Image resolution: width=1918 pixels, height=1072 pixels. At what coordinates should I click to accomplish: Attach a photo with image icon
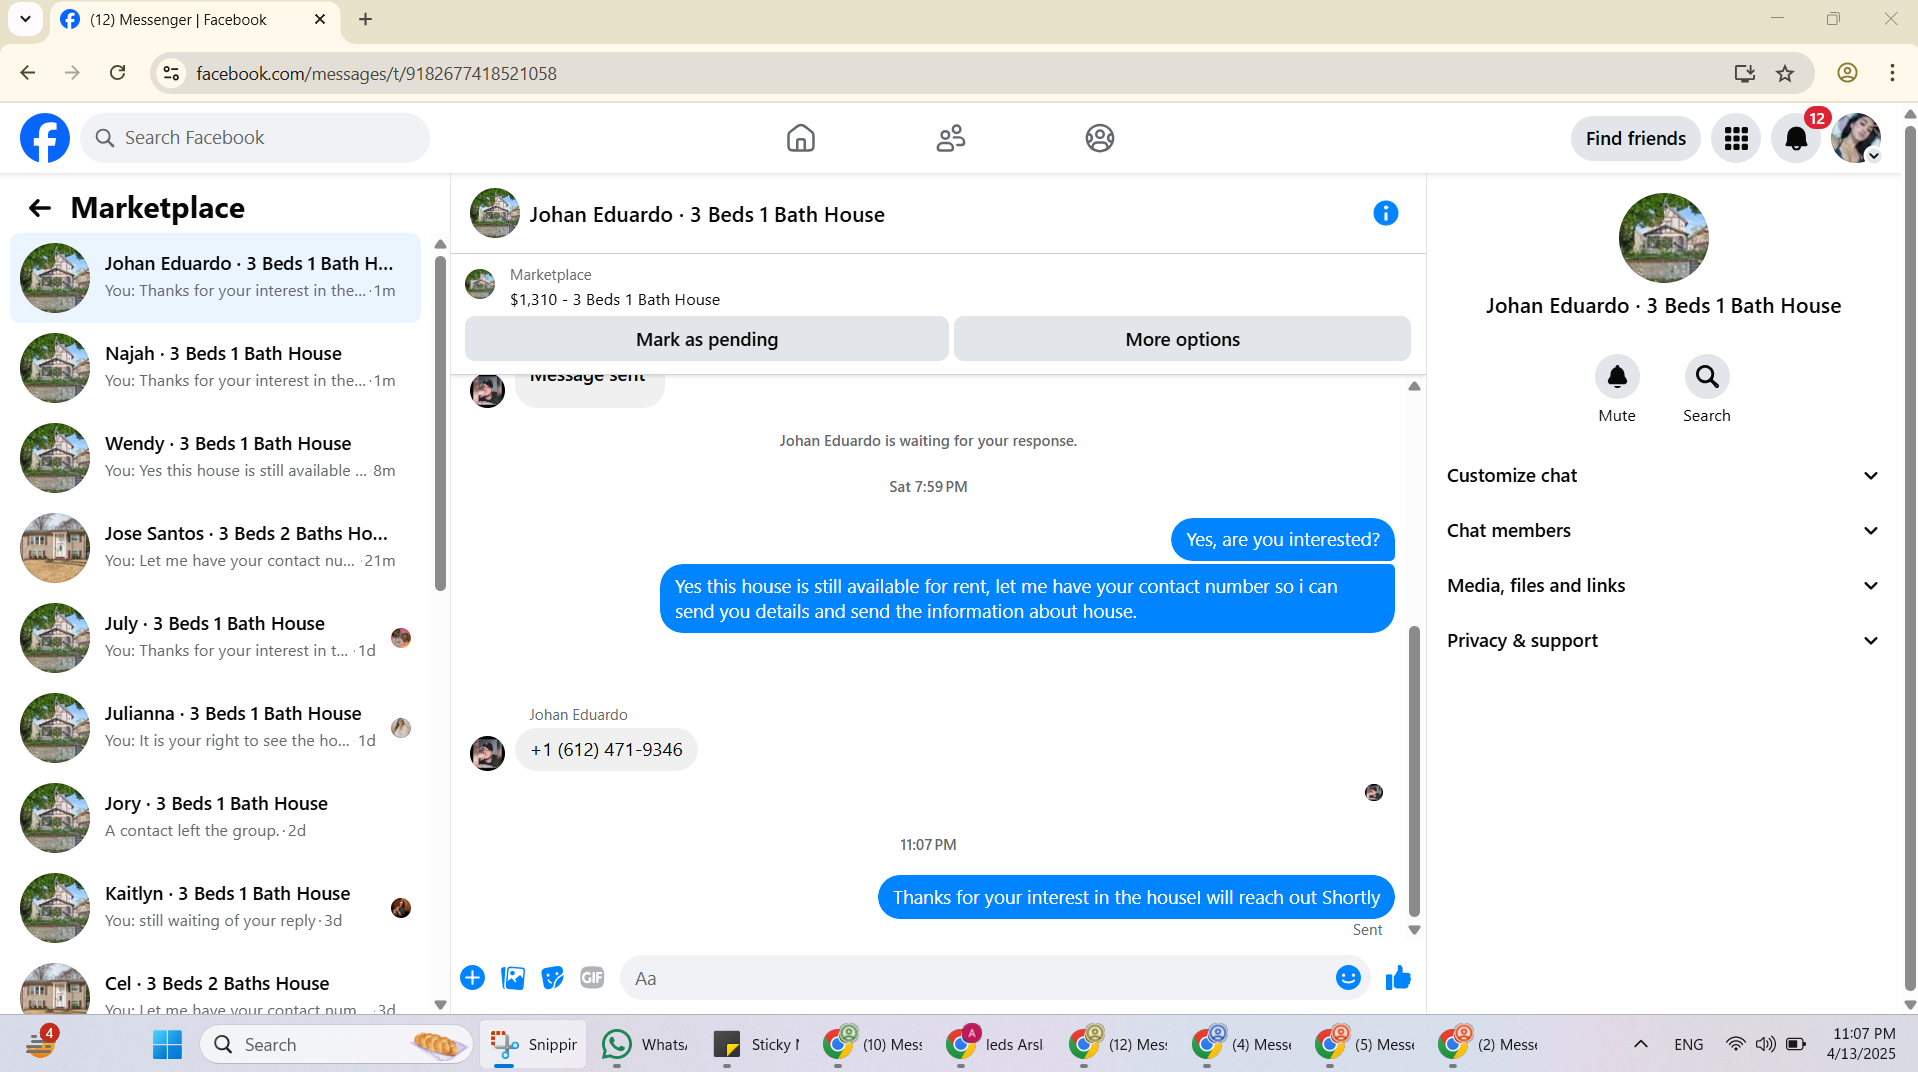pos(513,978)
